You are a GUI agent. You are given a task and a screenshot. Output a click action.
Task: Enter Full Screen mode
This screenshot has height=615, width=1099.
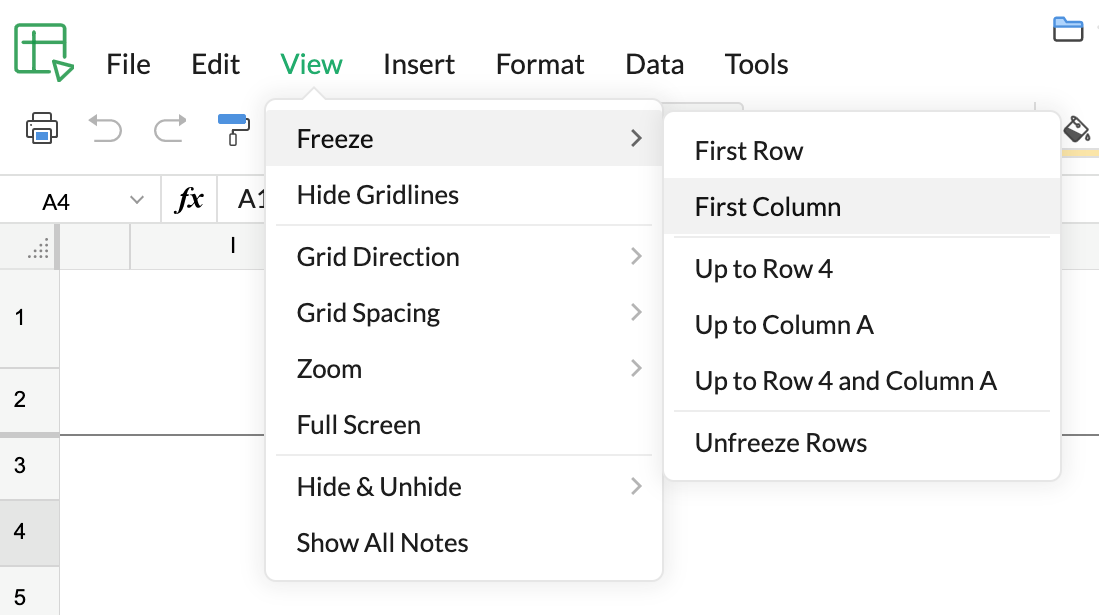pos(358,425)
